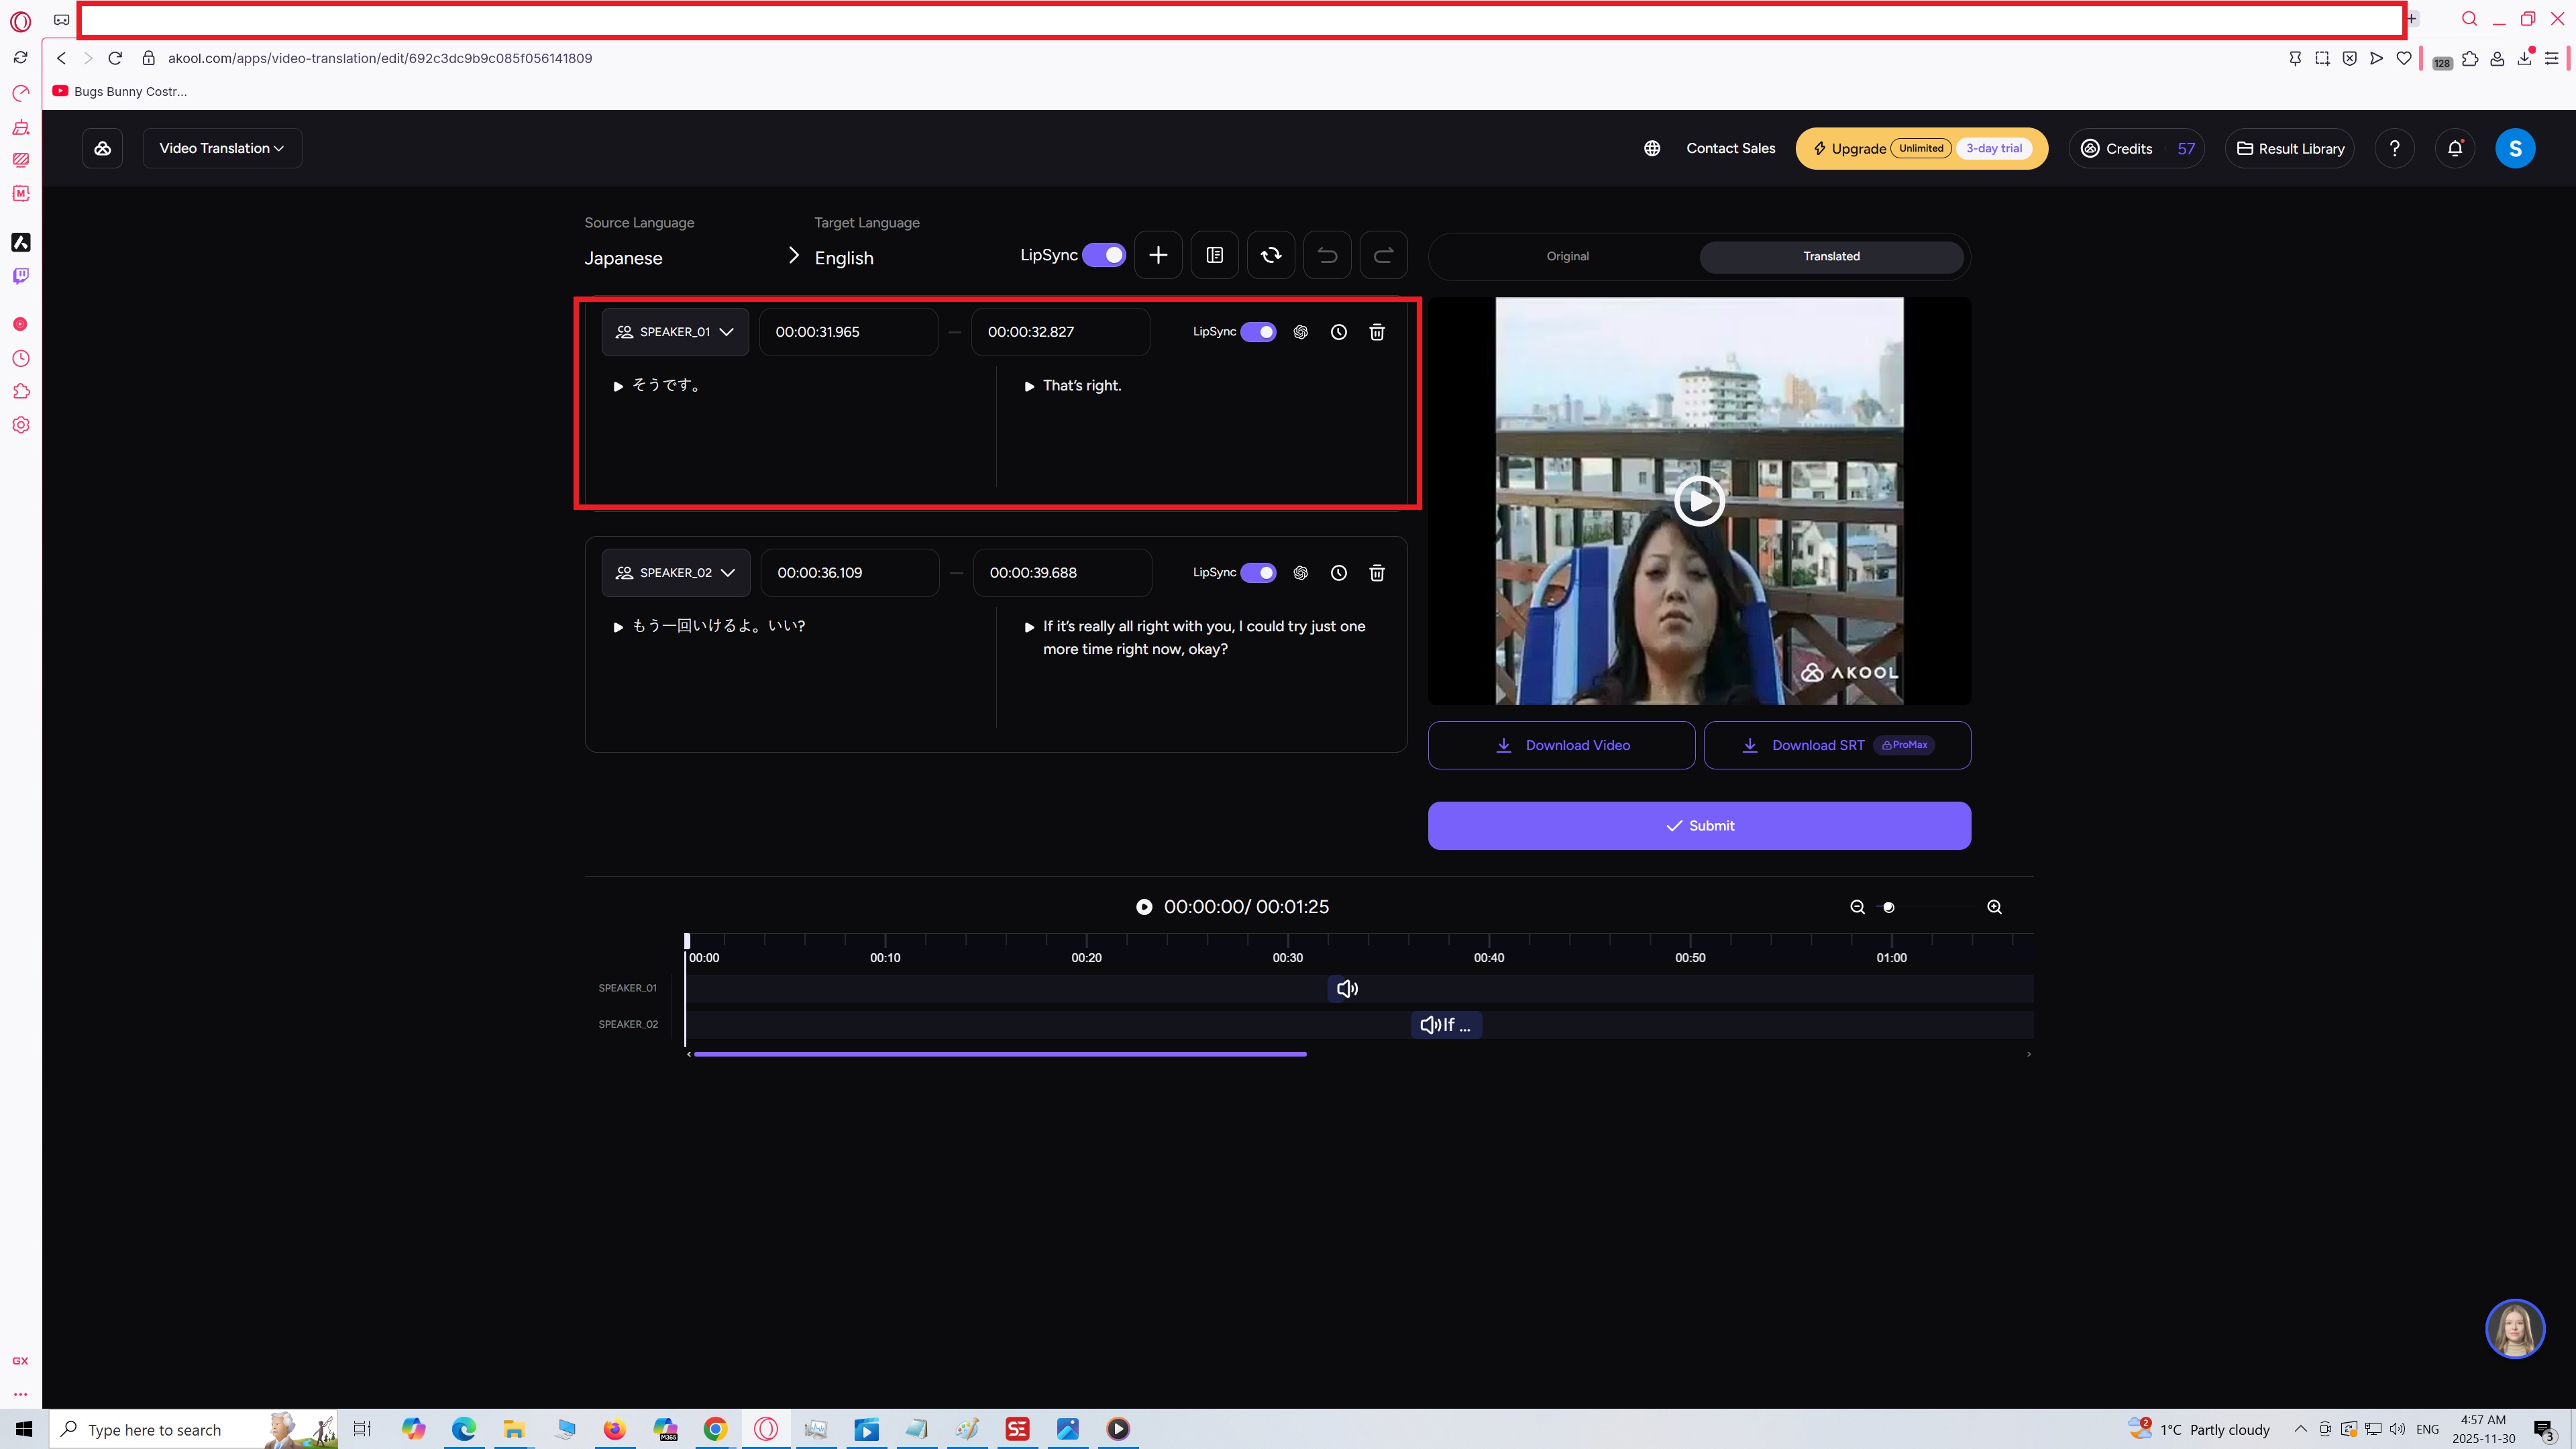2576x1449 pixels.
Task: Adjust the timeline zoom slider
Action: tap(1888, 907)
